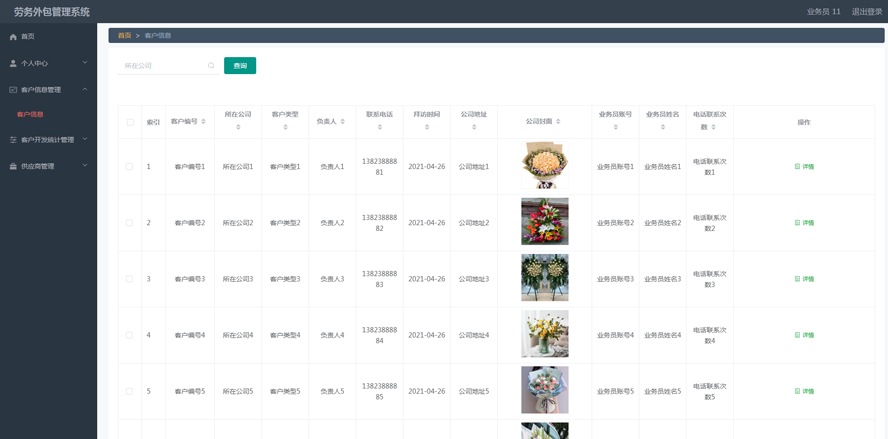Collapse the 客户信息管理 menu chevron
This screenshot has width=888, height=439.
point(85,89)
